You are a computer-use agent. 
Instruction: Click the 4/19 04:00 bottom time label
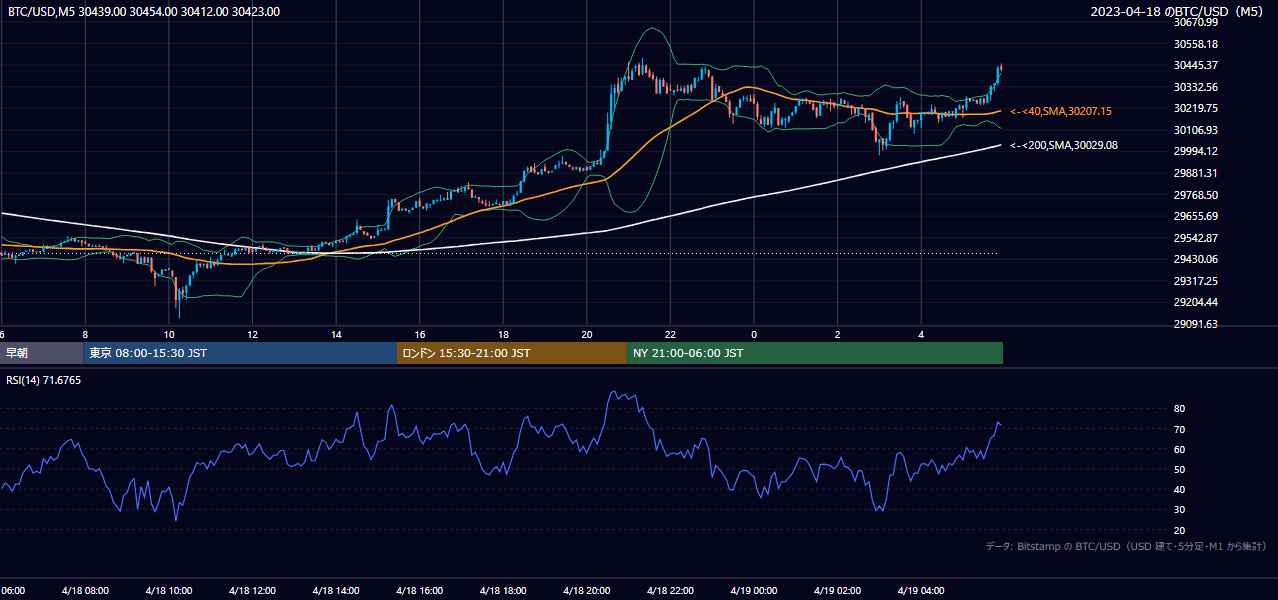click(x=921, y=591)
